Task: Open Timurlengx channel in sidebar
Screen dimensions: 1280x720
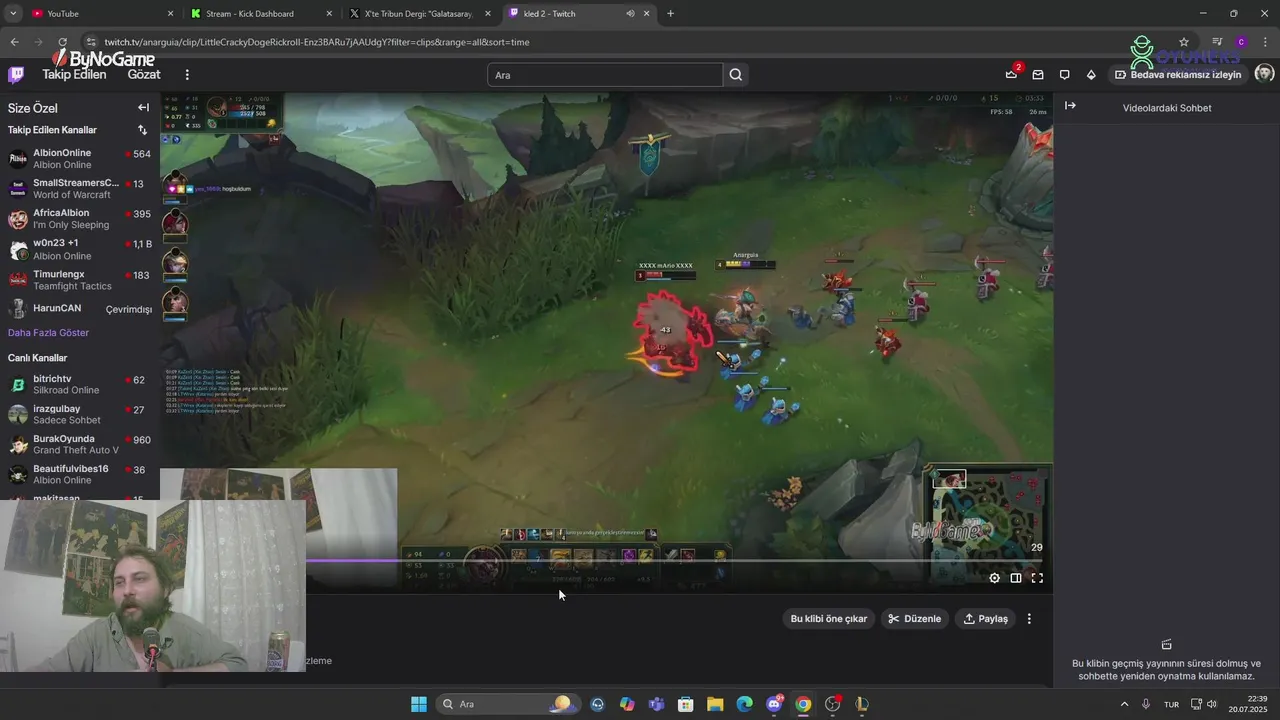Action: pos(80,280)
